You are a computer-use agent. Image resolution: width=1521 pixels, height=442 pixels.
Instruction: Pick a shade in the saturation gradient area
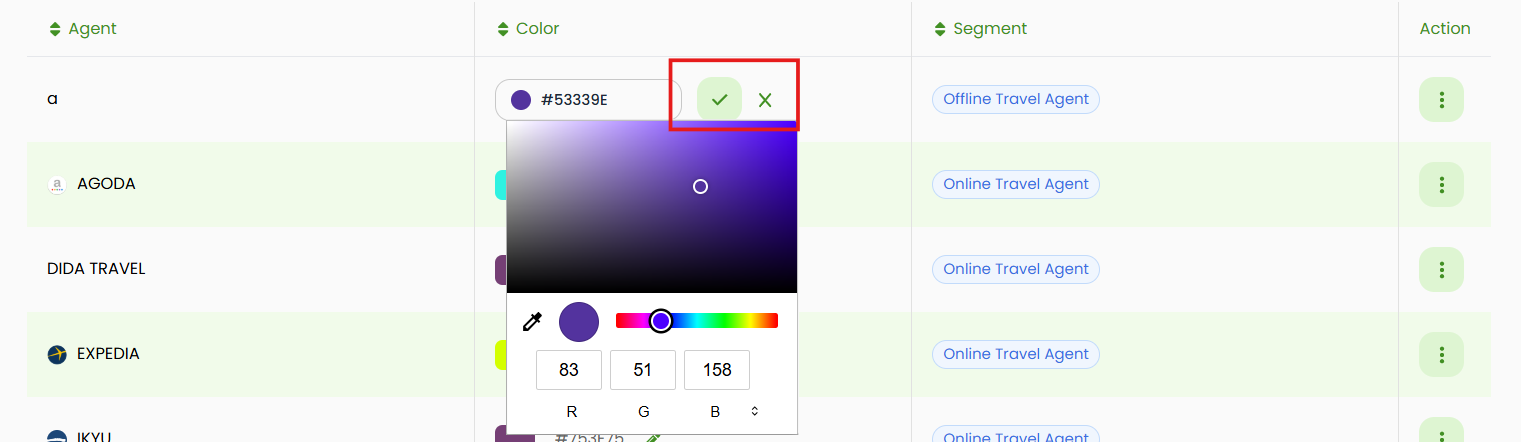point(652,207)
